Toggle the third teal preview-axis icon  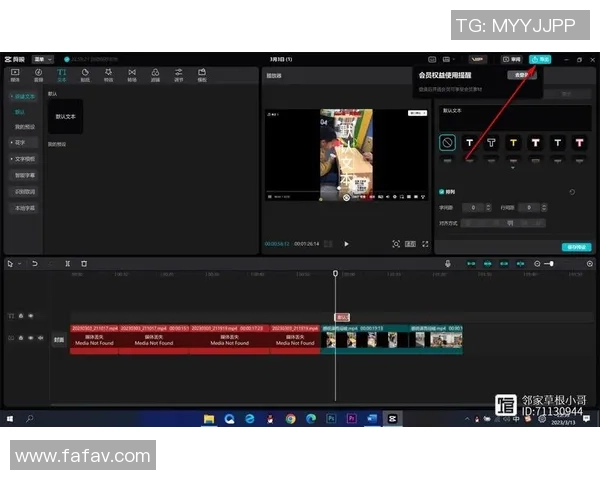pos(504,264)
